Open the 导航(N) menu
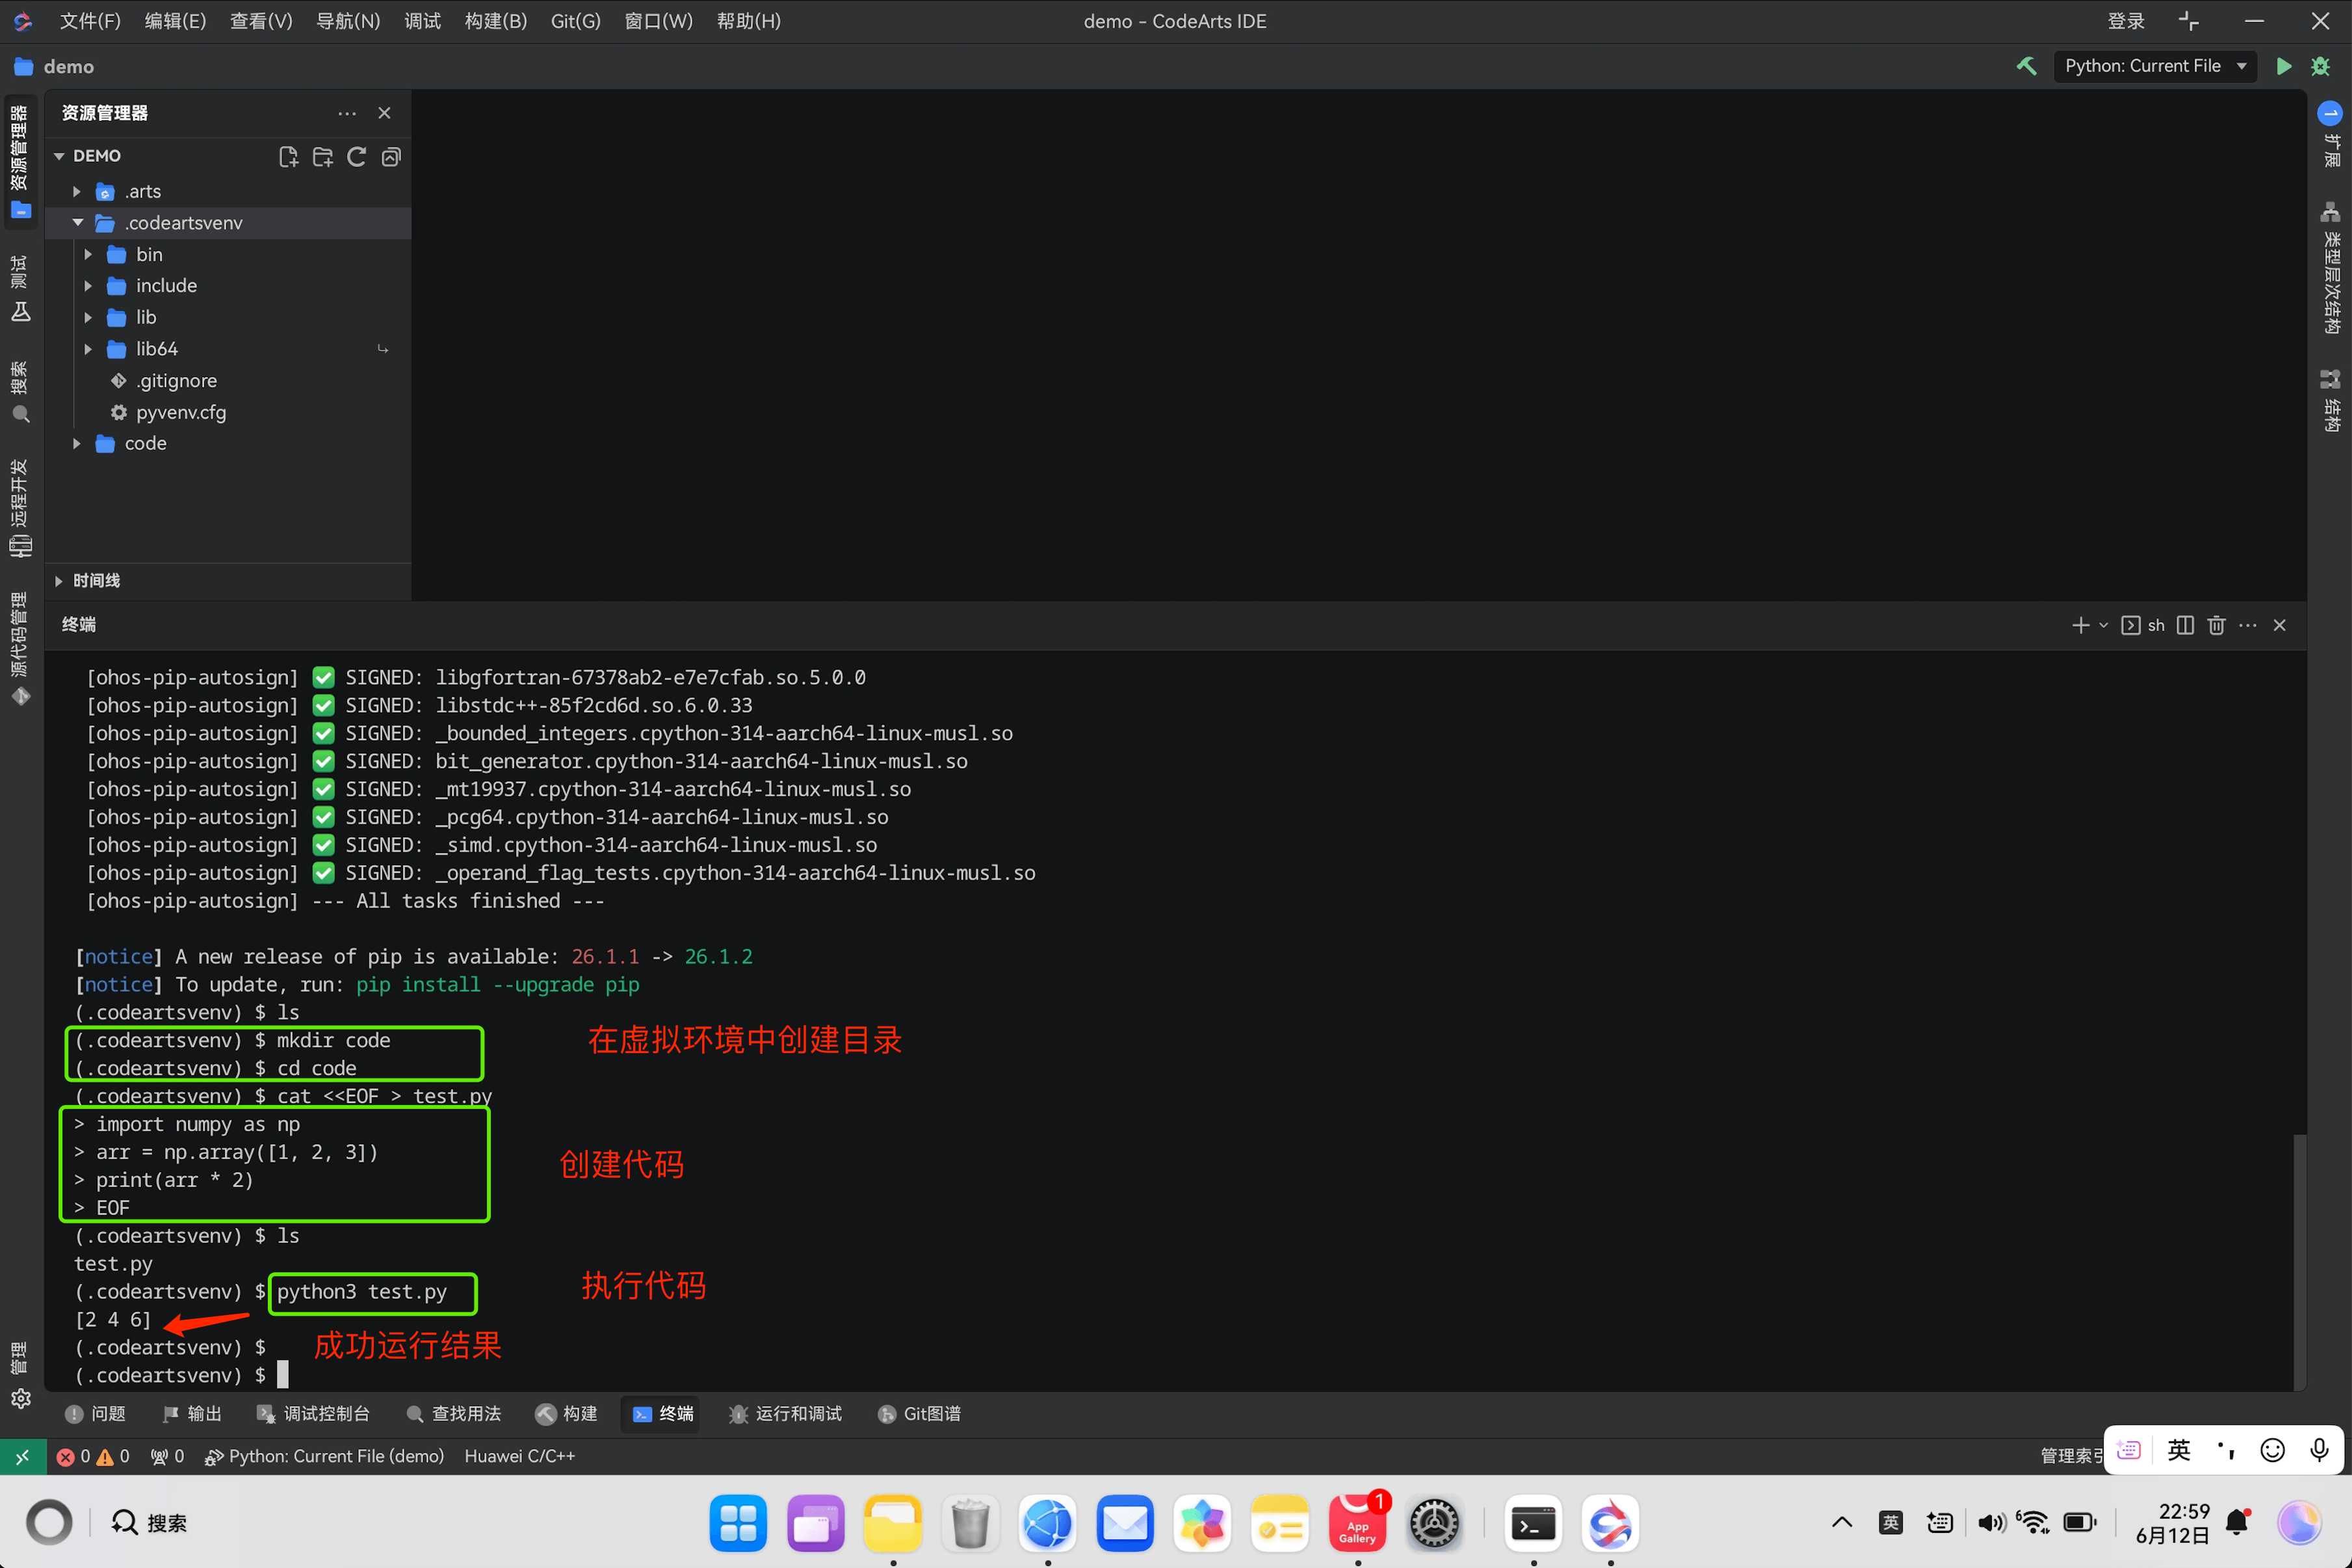2352x1568 pixels. pos(348,21)
